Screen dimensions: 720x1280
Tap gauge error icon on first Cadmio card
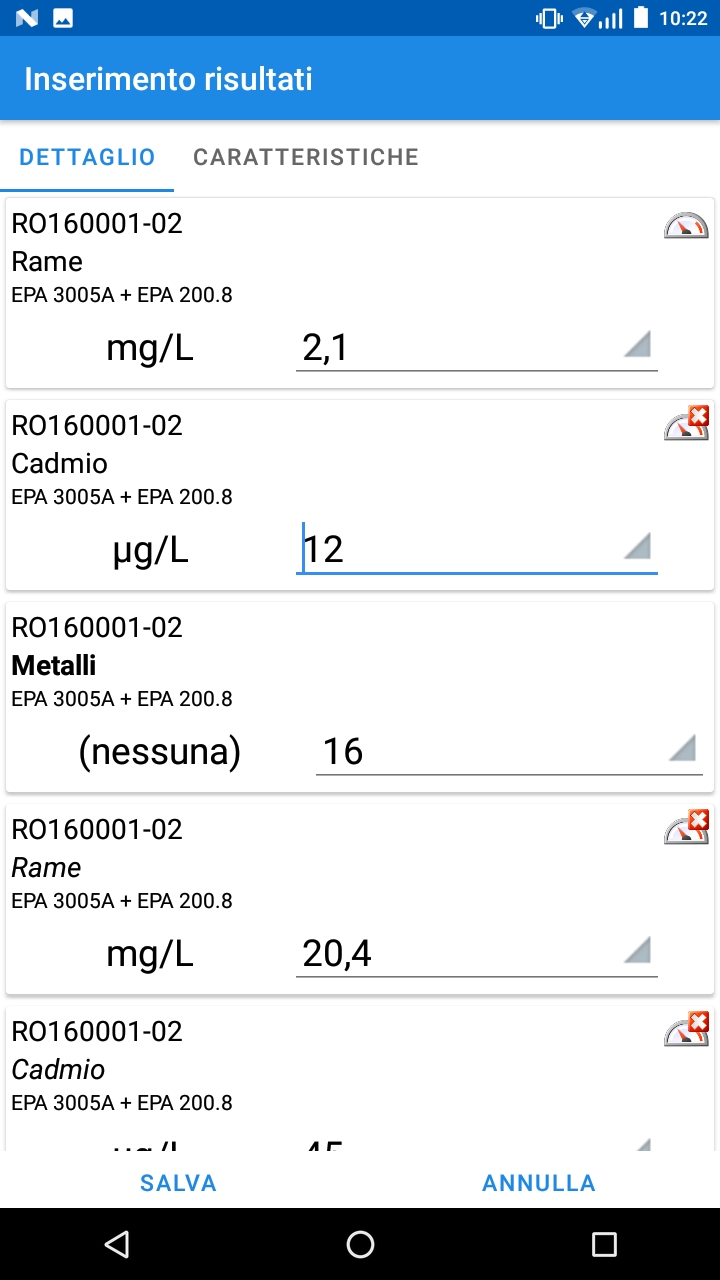686,424
